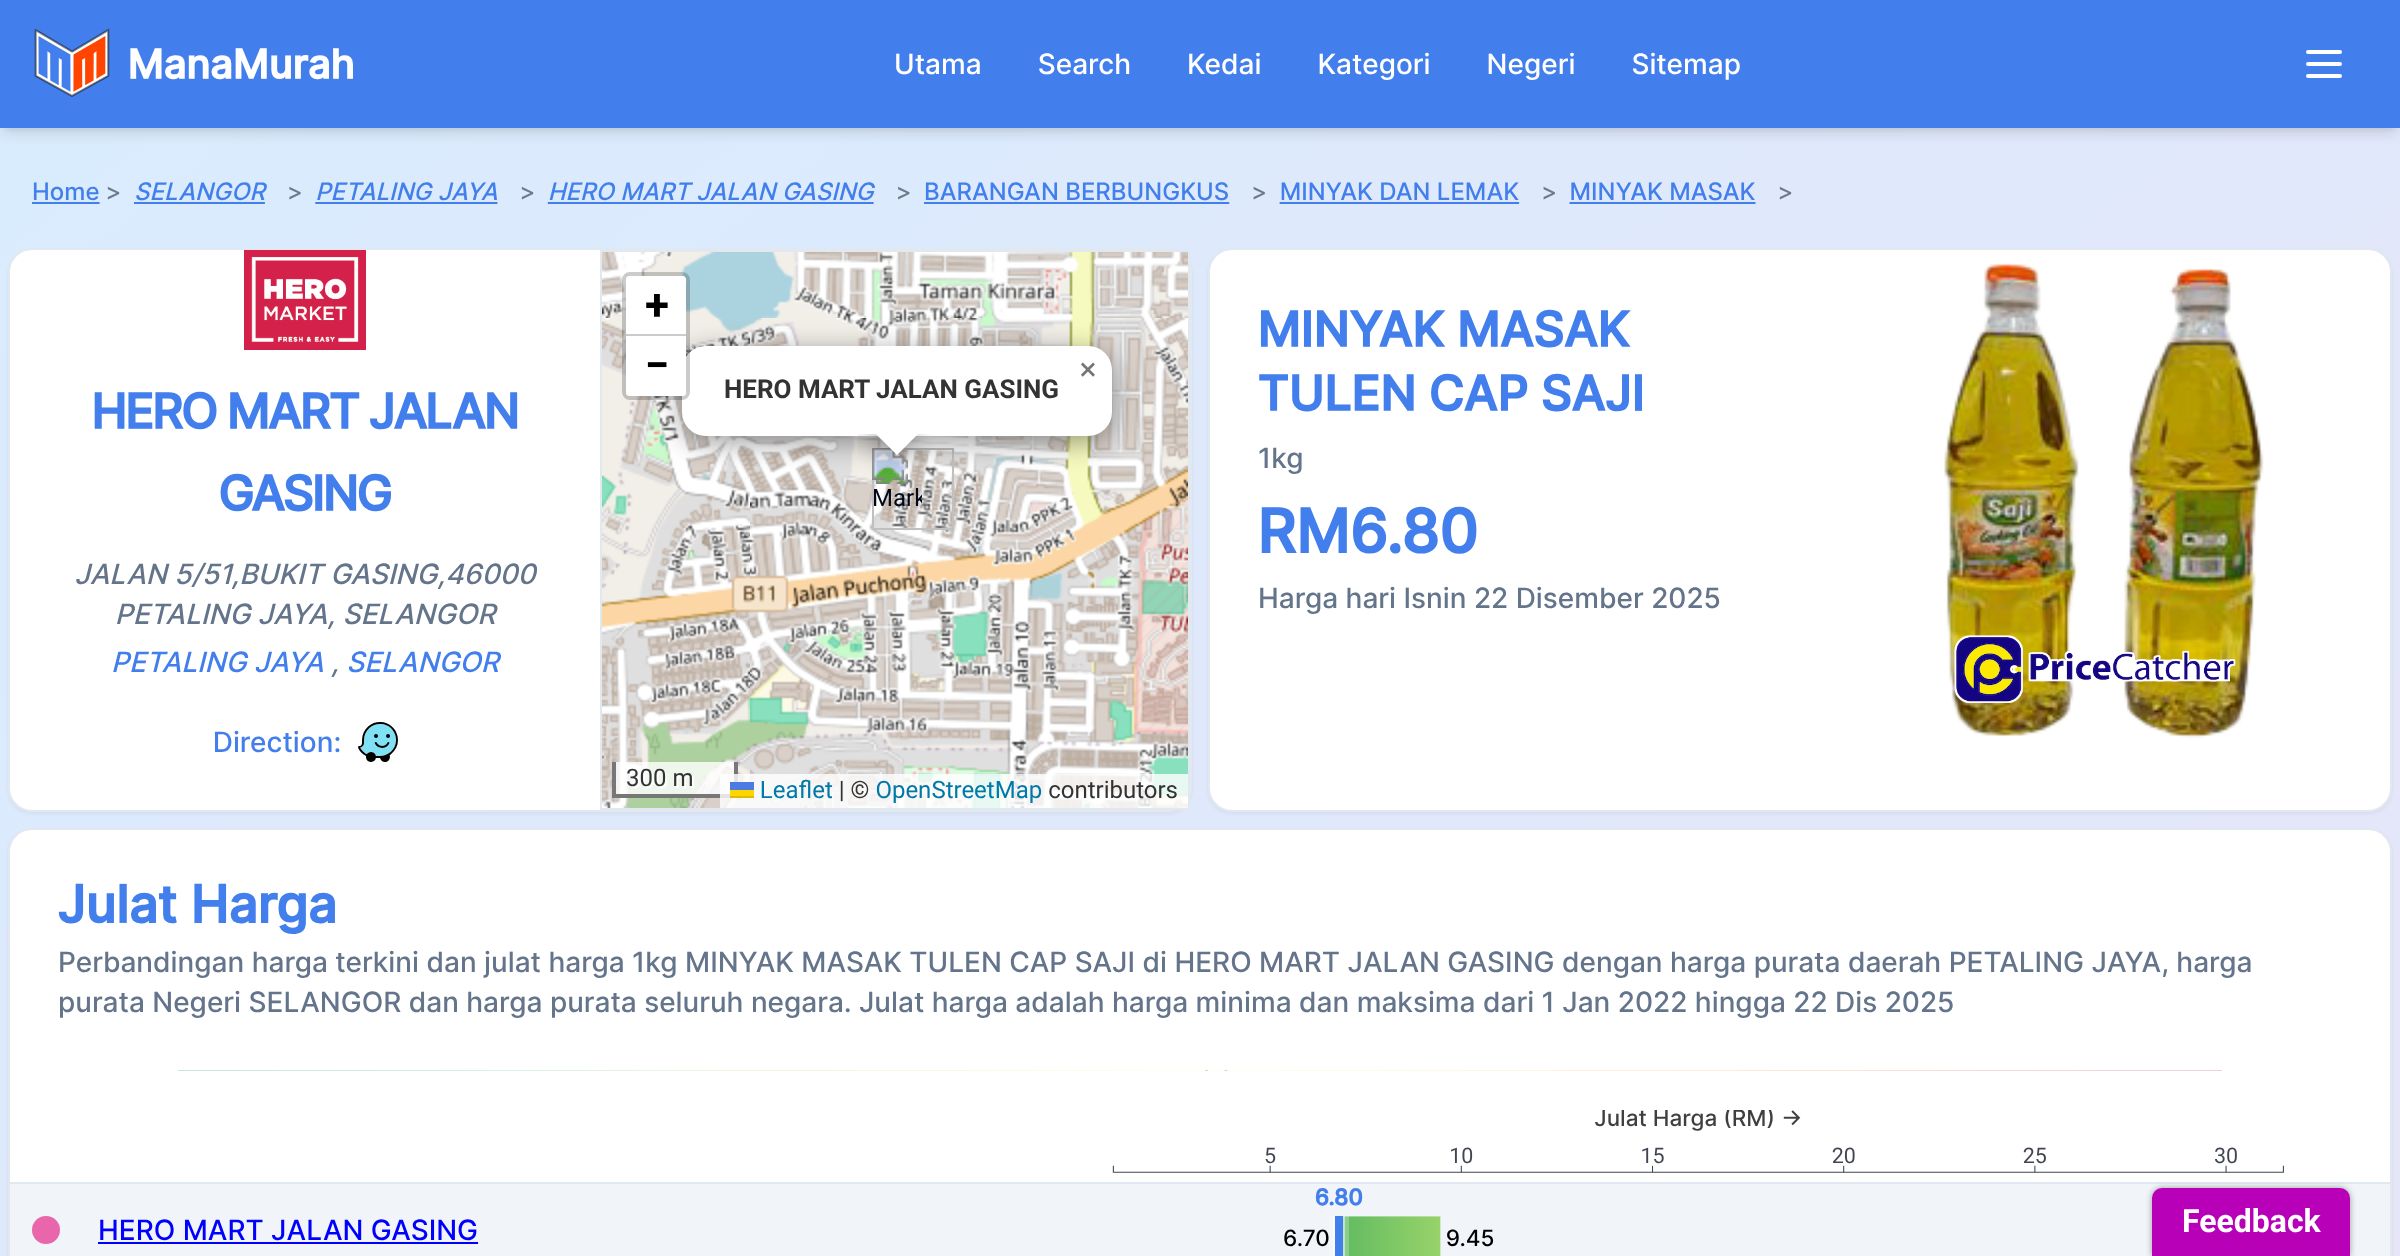Click the Hero Market store logo

pyautogui.click(x=305, y=300)
